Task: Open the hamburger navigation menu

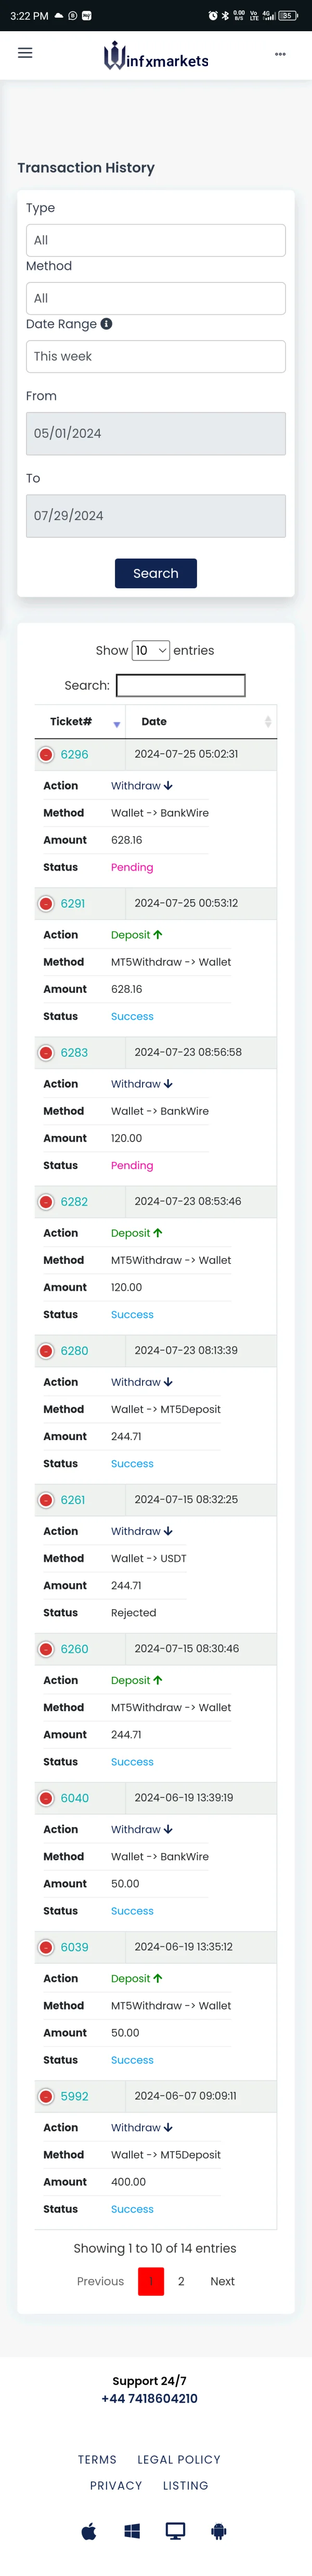Action: coord(25,53)
